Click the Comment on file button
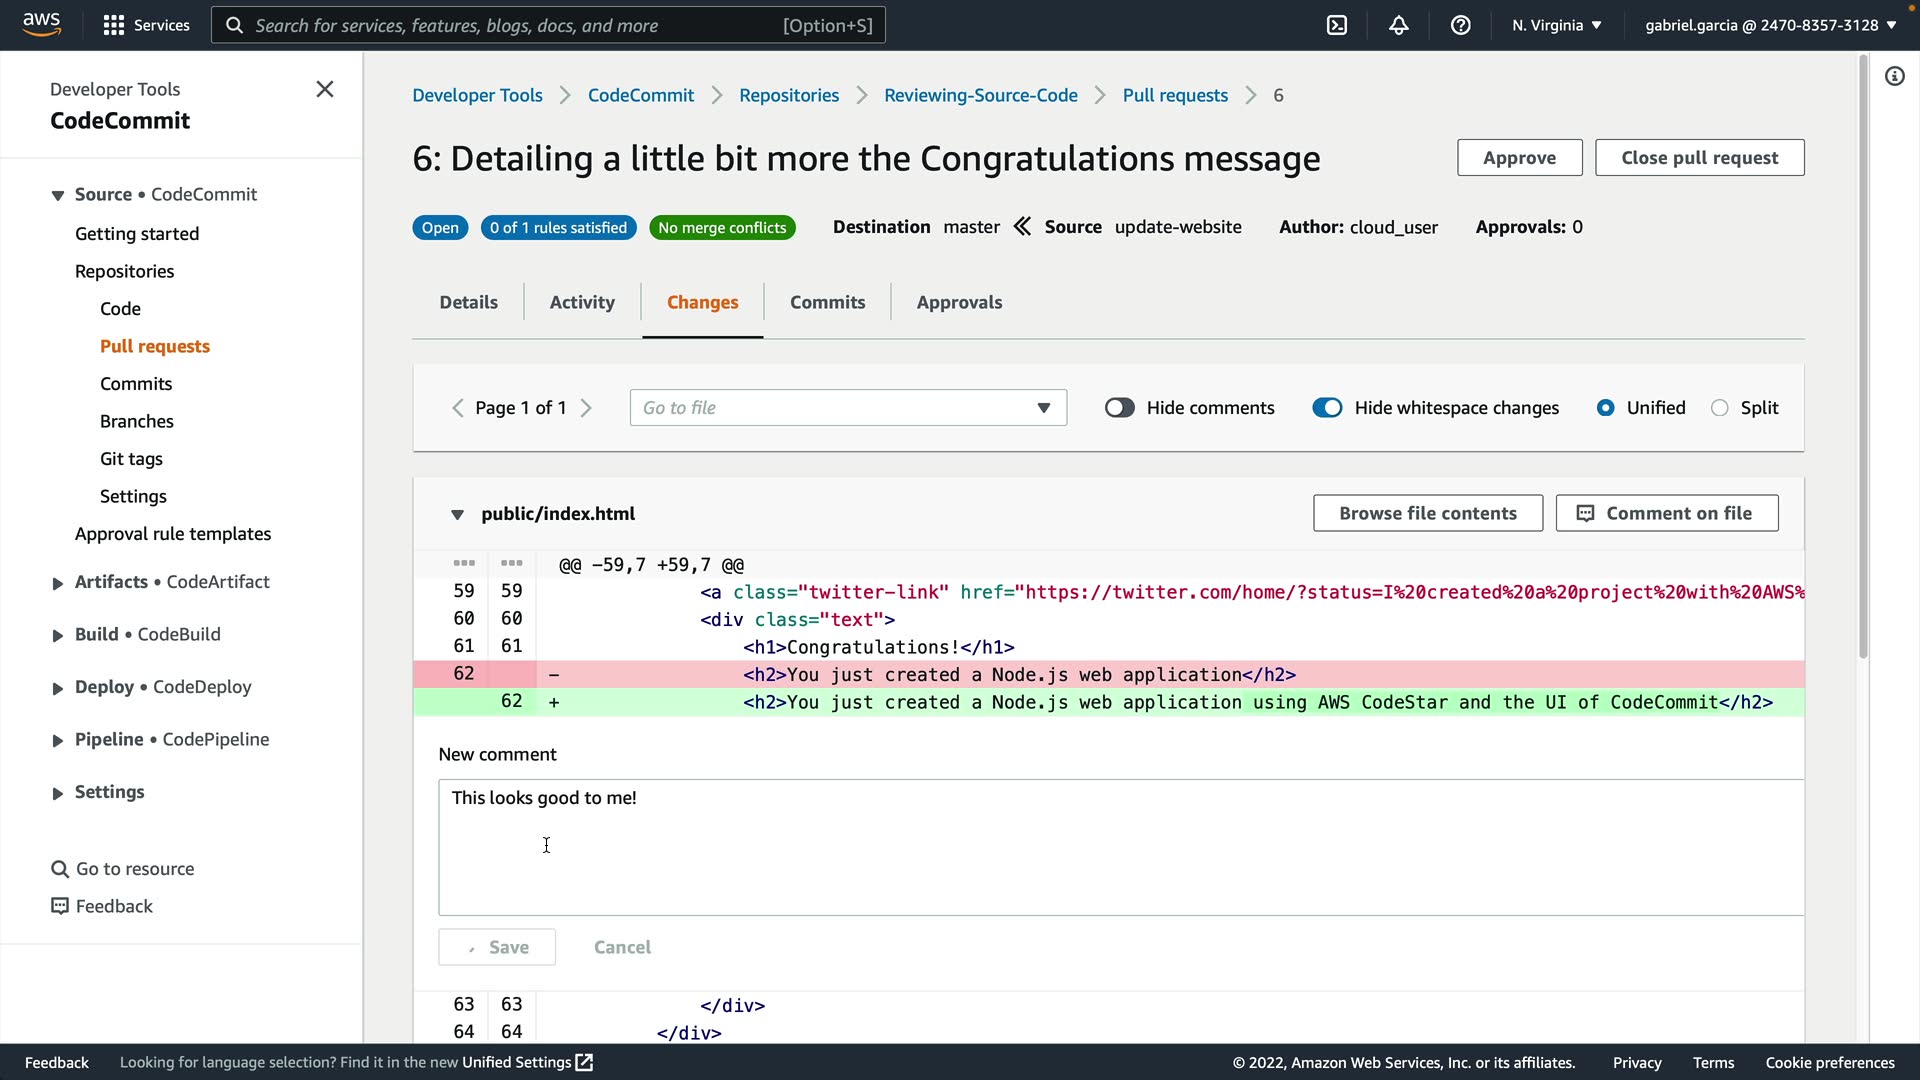The height and width of the screenshot is (1080, 1920). point(1667,513)
